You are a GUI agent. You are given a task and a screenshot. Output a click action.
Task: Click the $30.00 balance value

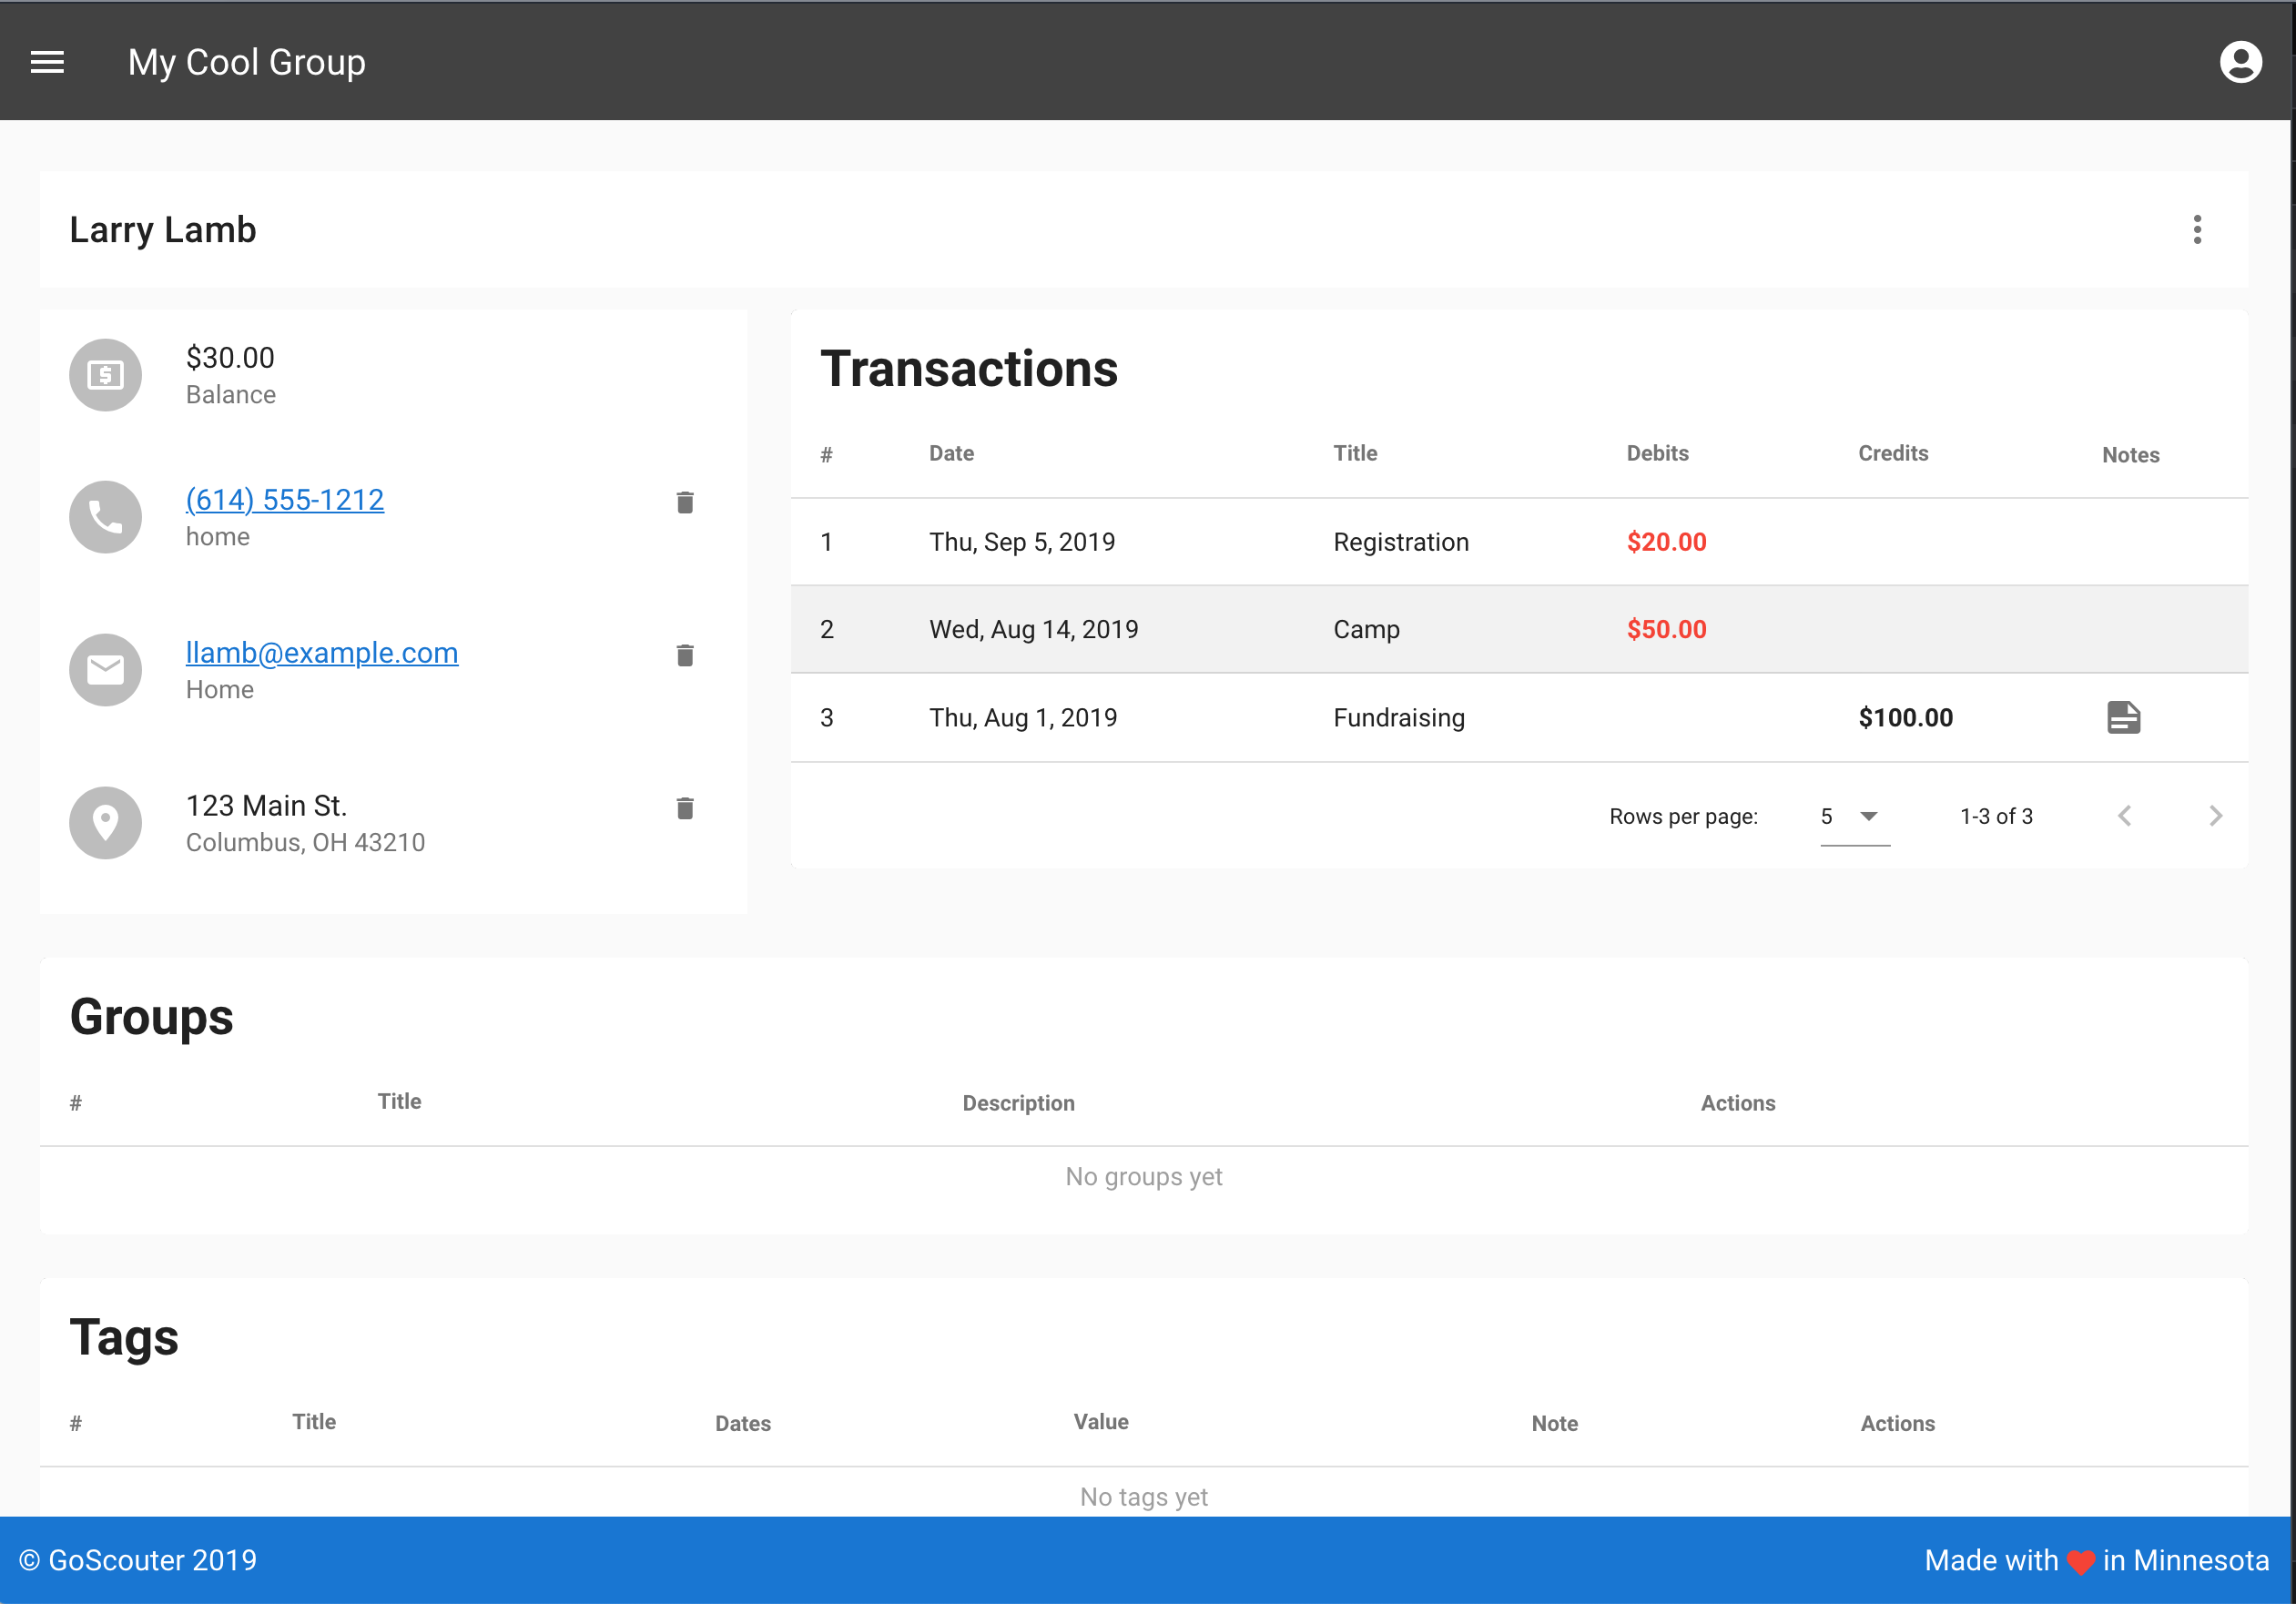pos(230,357)
